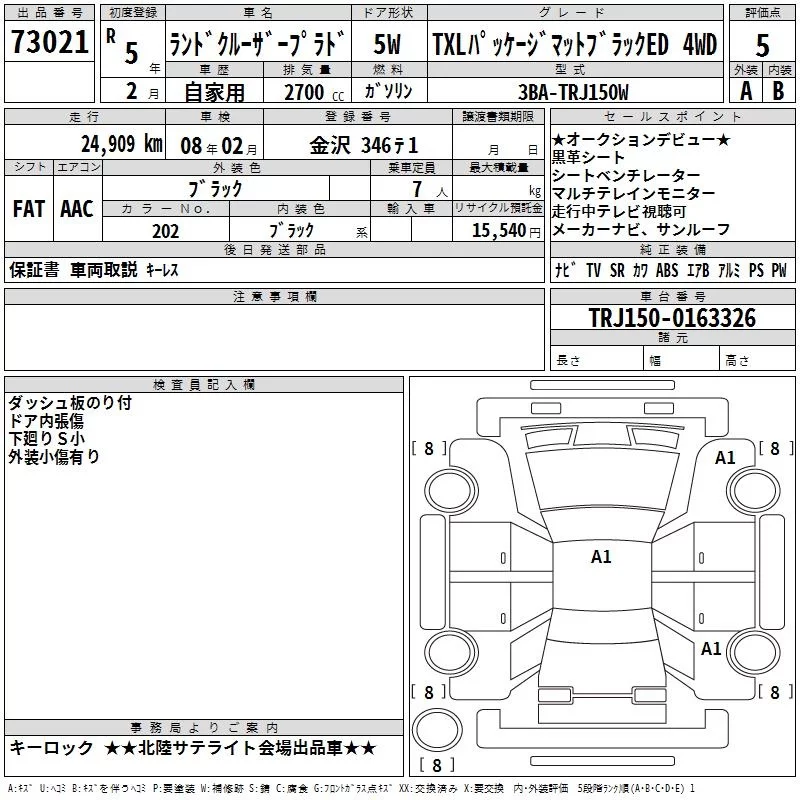
Task: Click the キーレス item
Action: click(x=162, y=270)
